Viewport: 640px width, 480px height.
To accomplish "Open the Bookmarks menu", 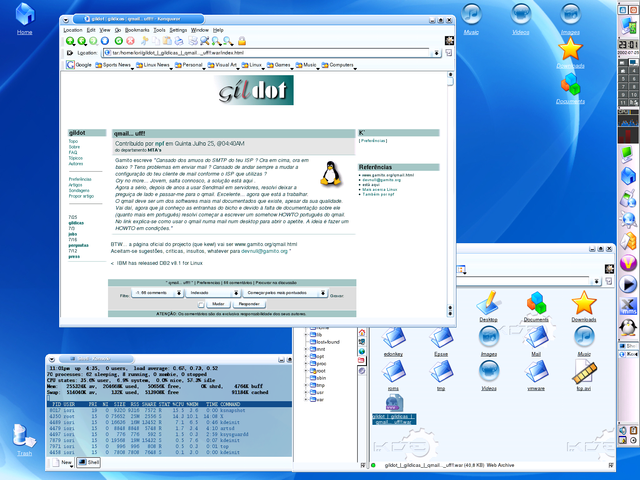I will pos(137,30).
